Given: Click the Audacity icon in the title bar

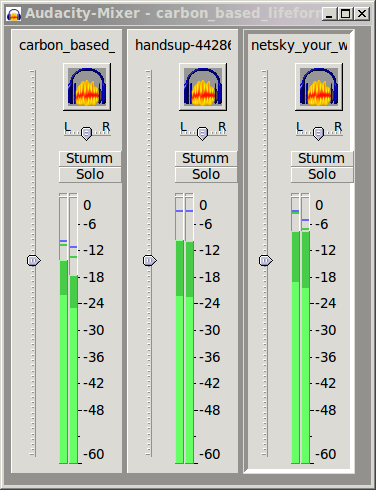Looking at the screenshot, I should pyautogui.click(x=14, y=14).
